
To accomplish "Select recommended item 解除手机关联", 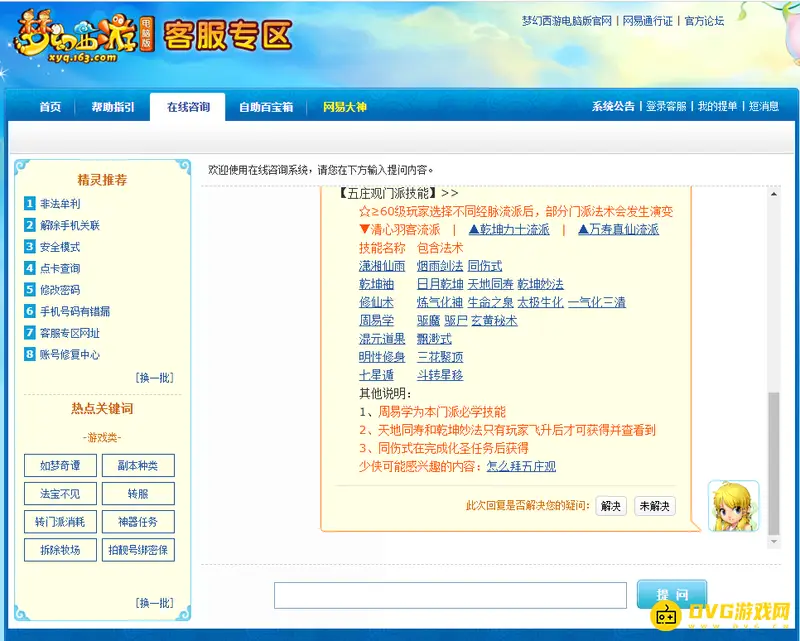I will (x=70, y=225).
